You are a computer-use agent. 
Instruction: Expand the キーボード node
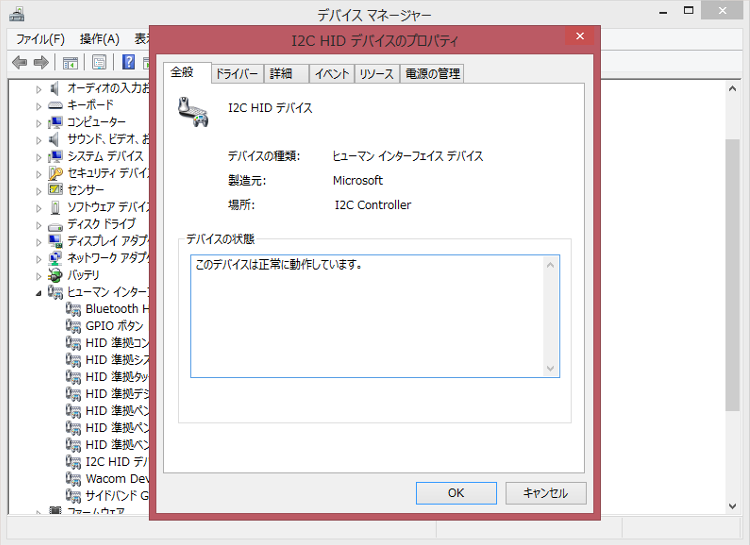point(39,106)
